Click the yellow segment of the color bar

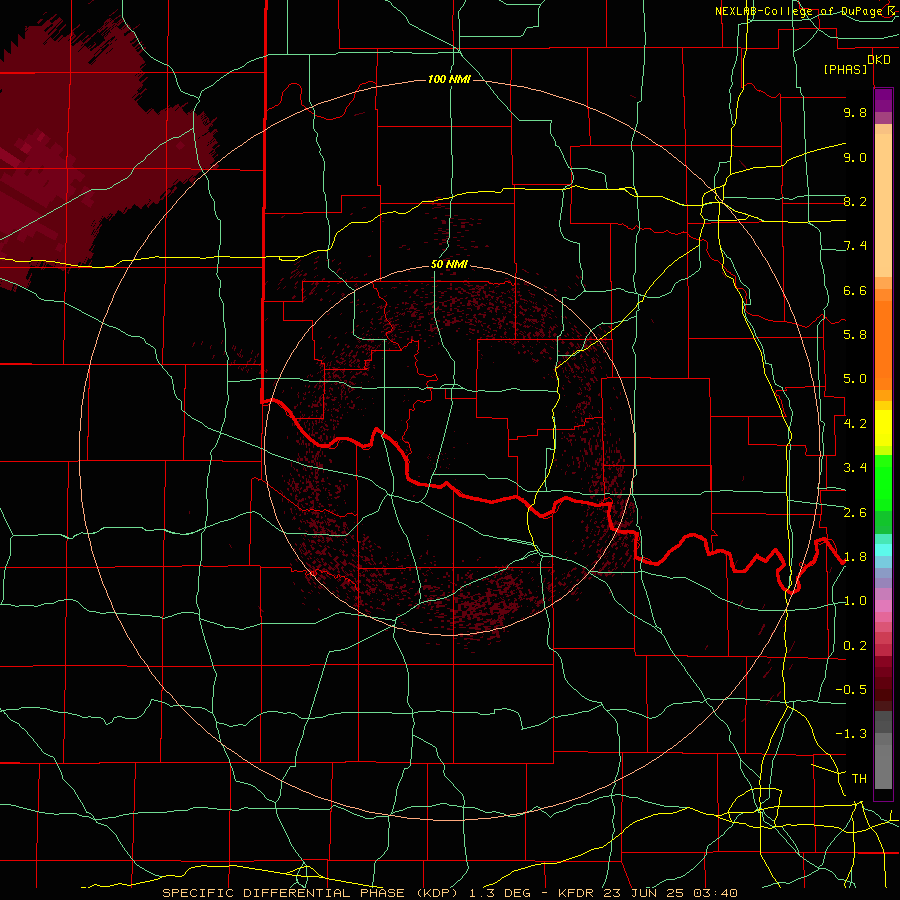click(x=883, y=428)
